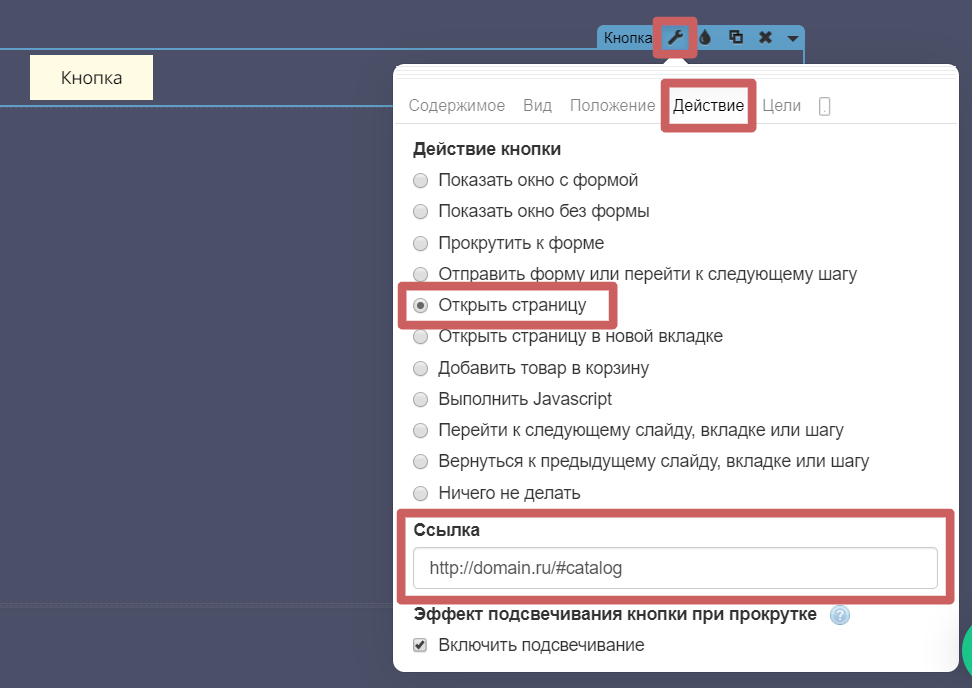Click the Ссылка URL input field
This screenshot has height=688, width=972.
click(675, 568)
